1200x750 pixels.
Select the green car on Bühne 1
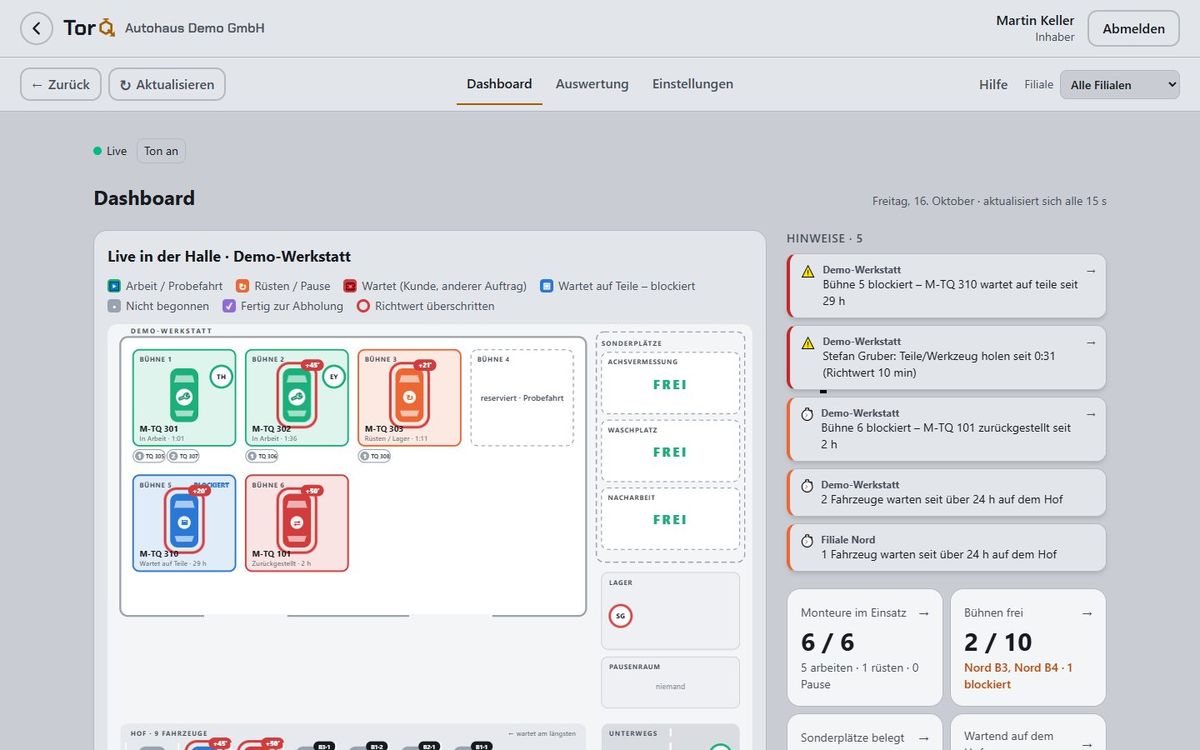click(184, 395)
